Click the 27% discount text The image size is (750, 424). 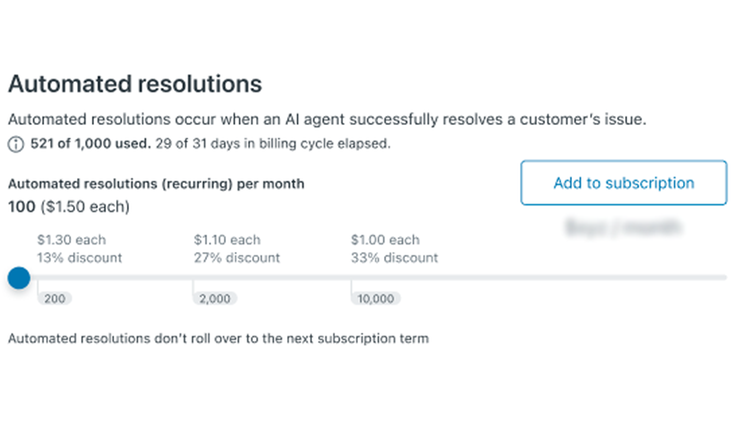point(237,258)
